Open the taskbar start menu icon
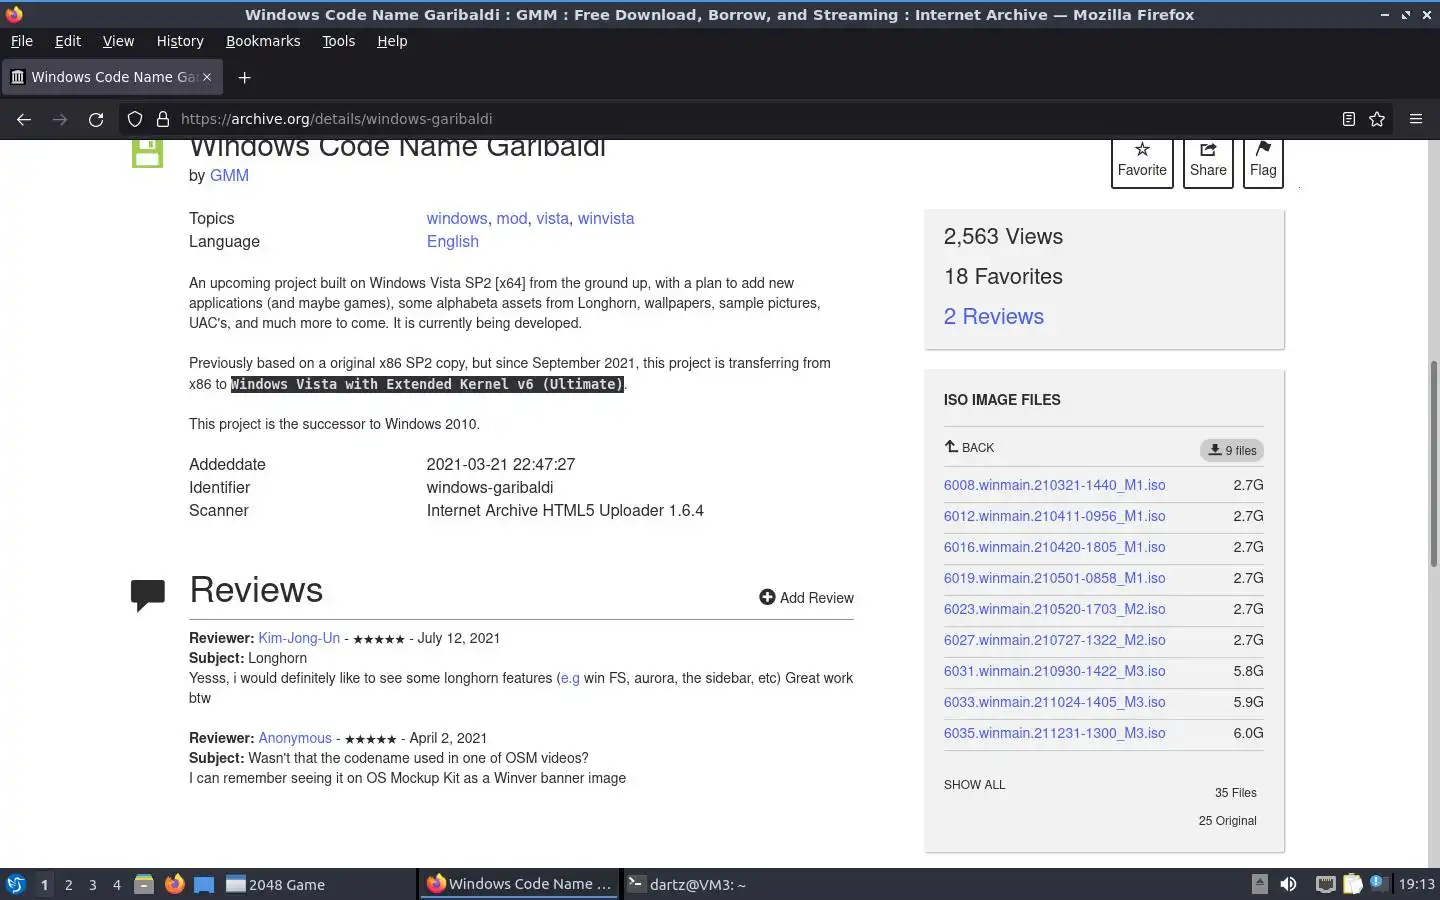The image size is (1440, 900). pyautogui.click(x=16, y=884)
